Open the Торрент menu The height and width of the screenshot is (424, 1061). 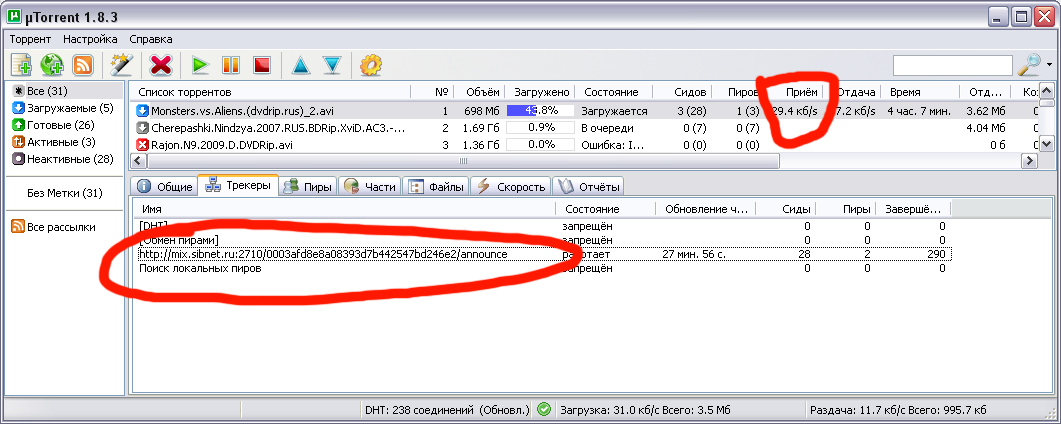[x=31, y=39]
